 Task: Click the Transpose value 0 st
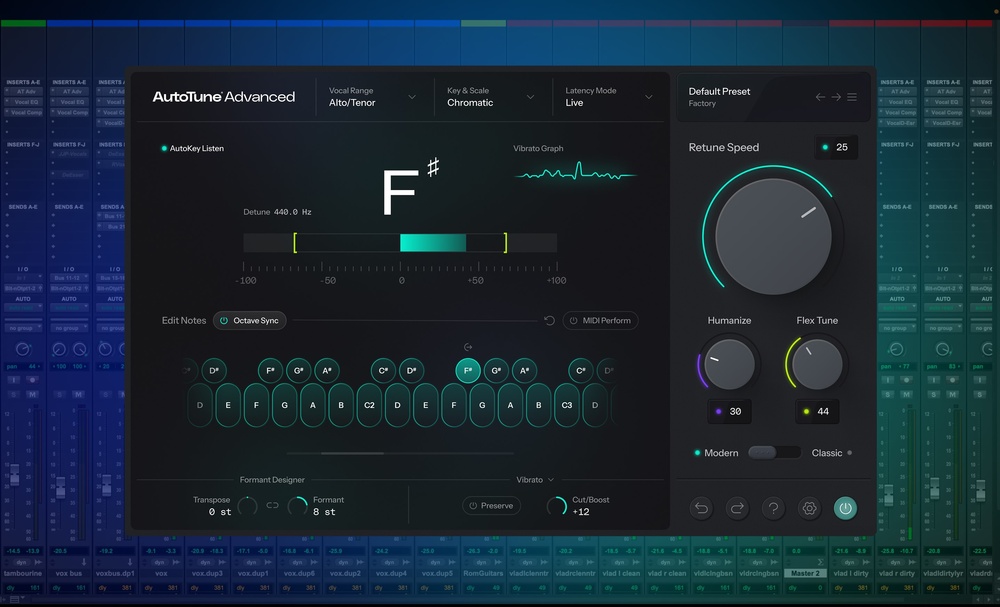[x=219, y=512]
